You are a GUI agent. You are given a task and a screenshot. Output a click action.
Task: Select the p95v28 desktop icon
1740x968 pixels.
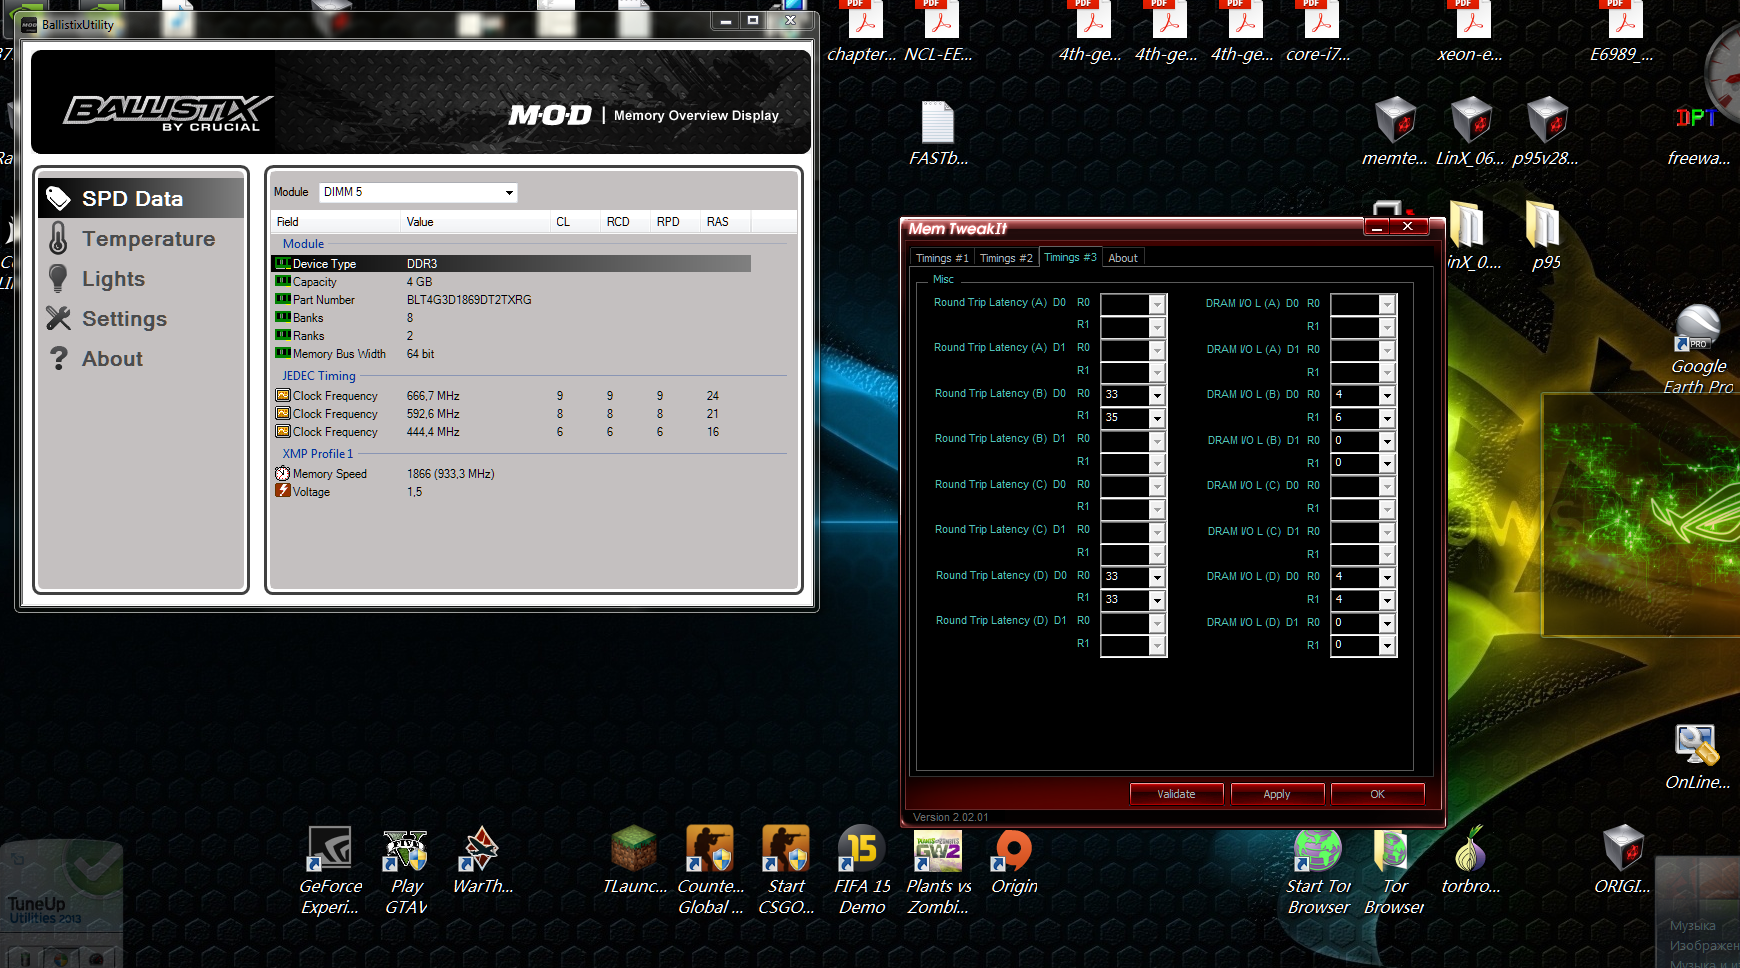coord(1546,134)
